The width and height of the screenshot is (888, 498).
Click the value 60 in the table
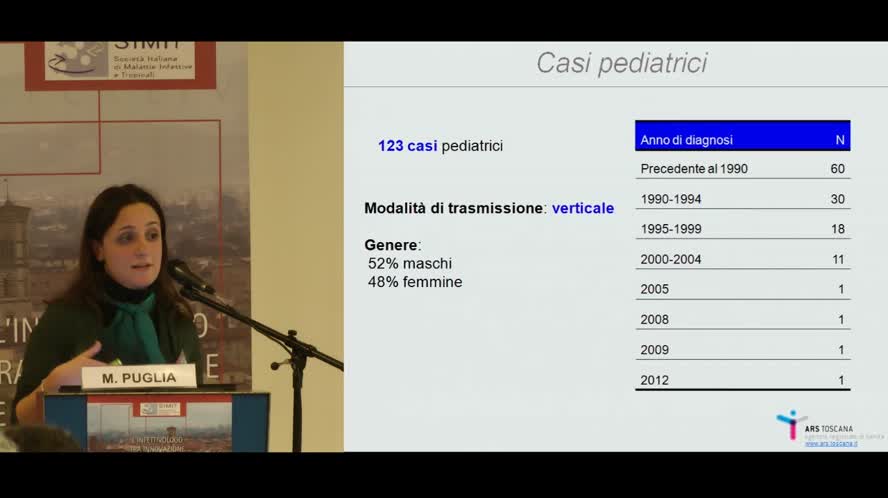[x=838, y=169]
